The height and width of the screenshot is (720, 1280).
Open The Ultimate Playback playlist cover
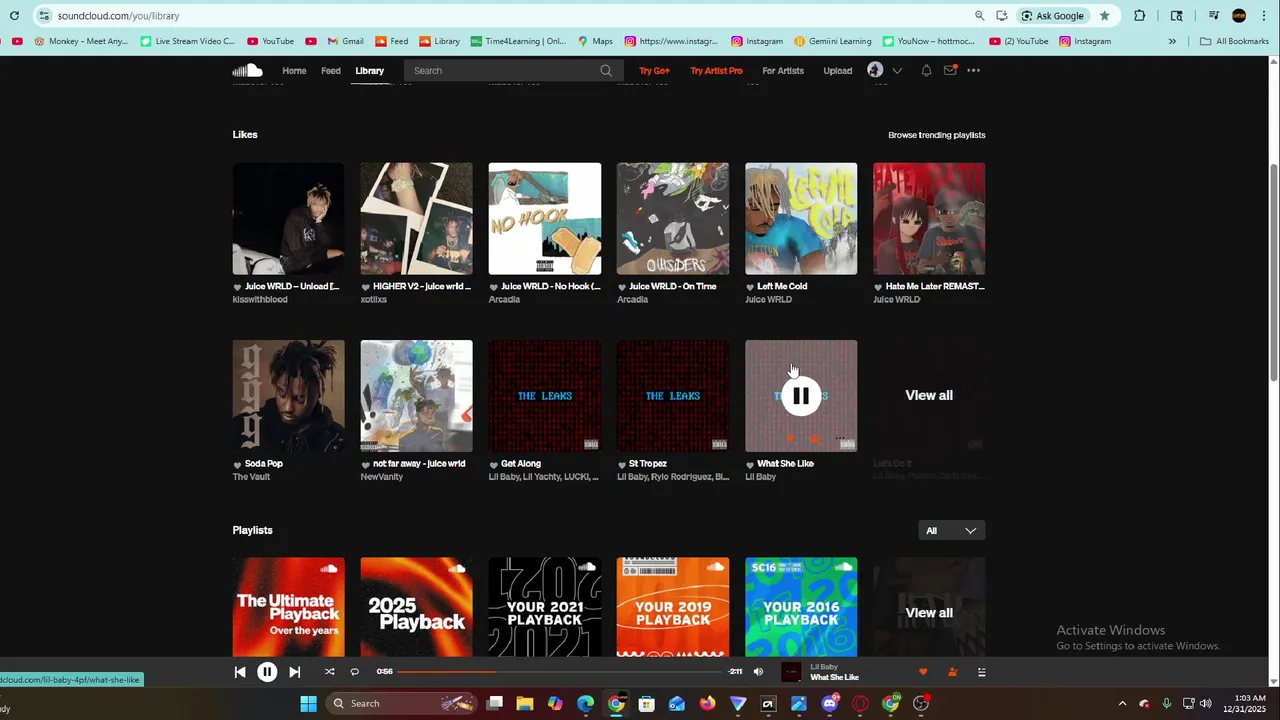pyautogui.click(x=288, y=607)
